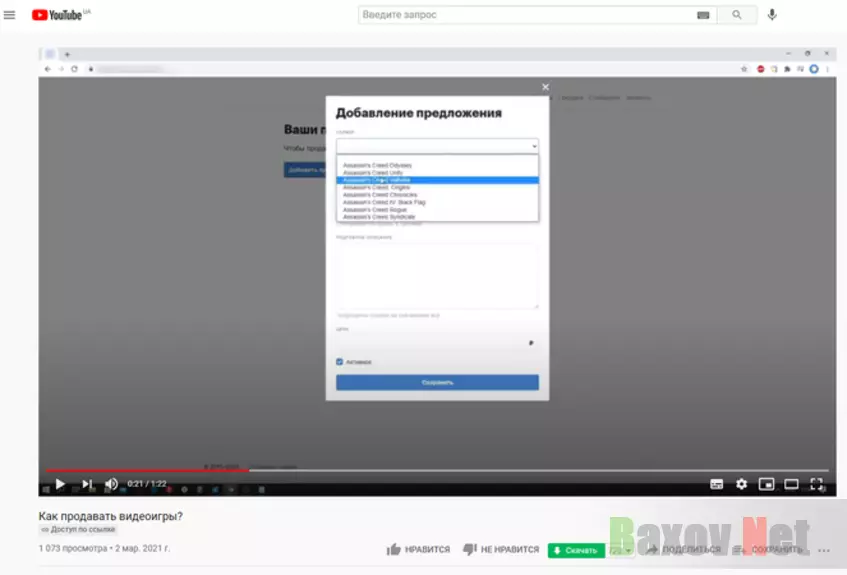Go forward in the recorded browser
847x575 pixels.
click(61, 69)
